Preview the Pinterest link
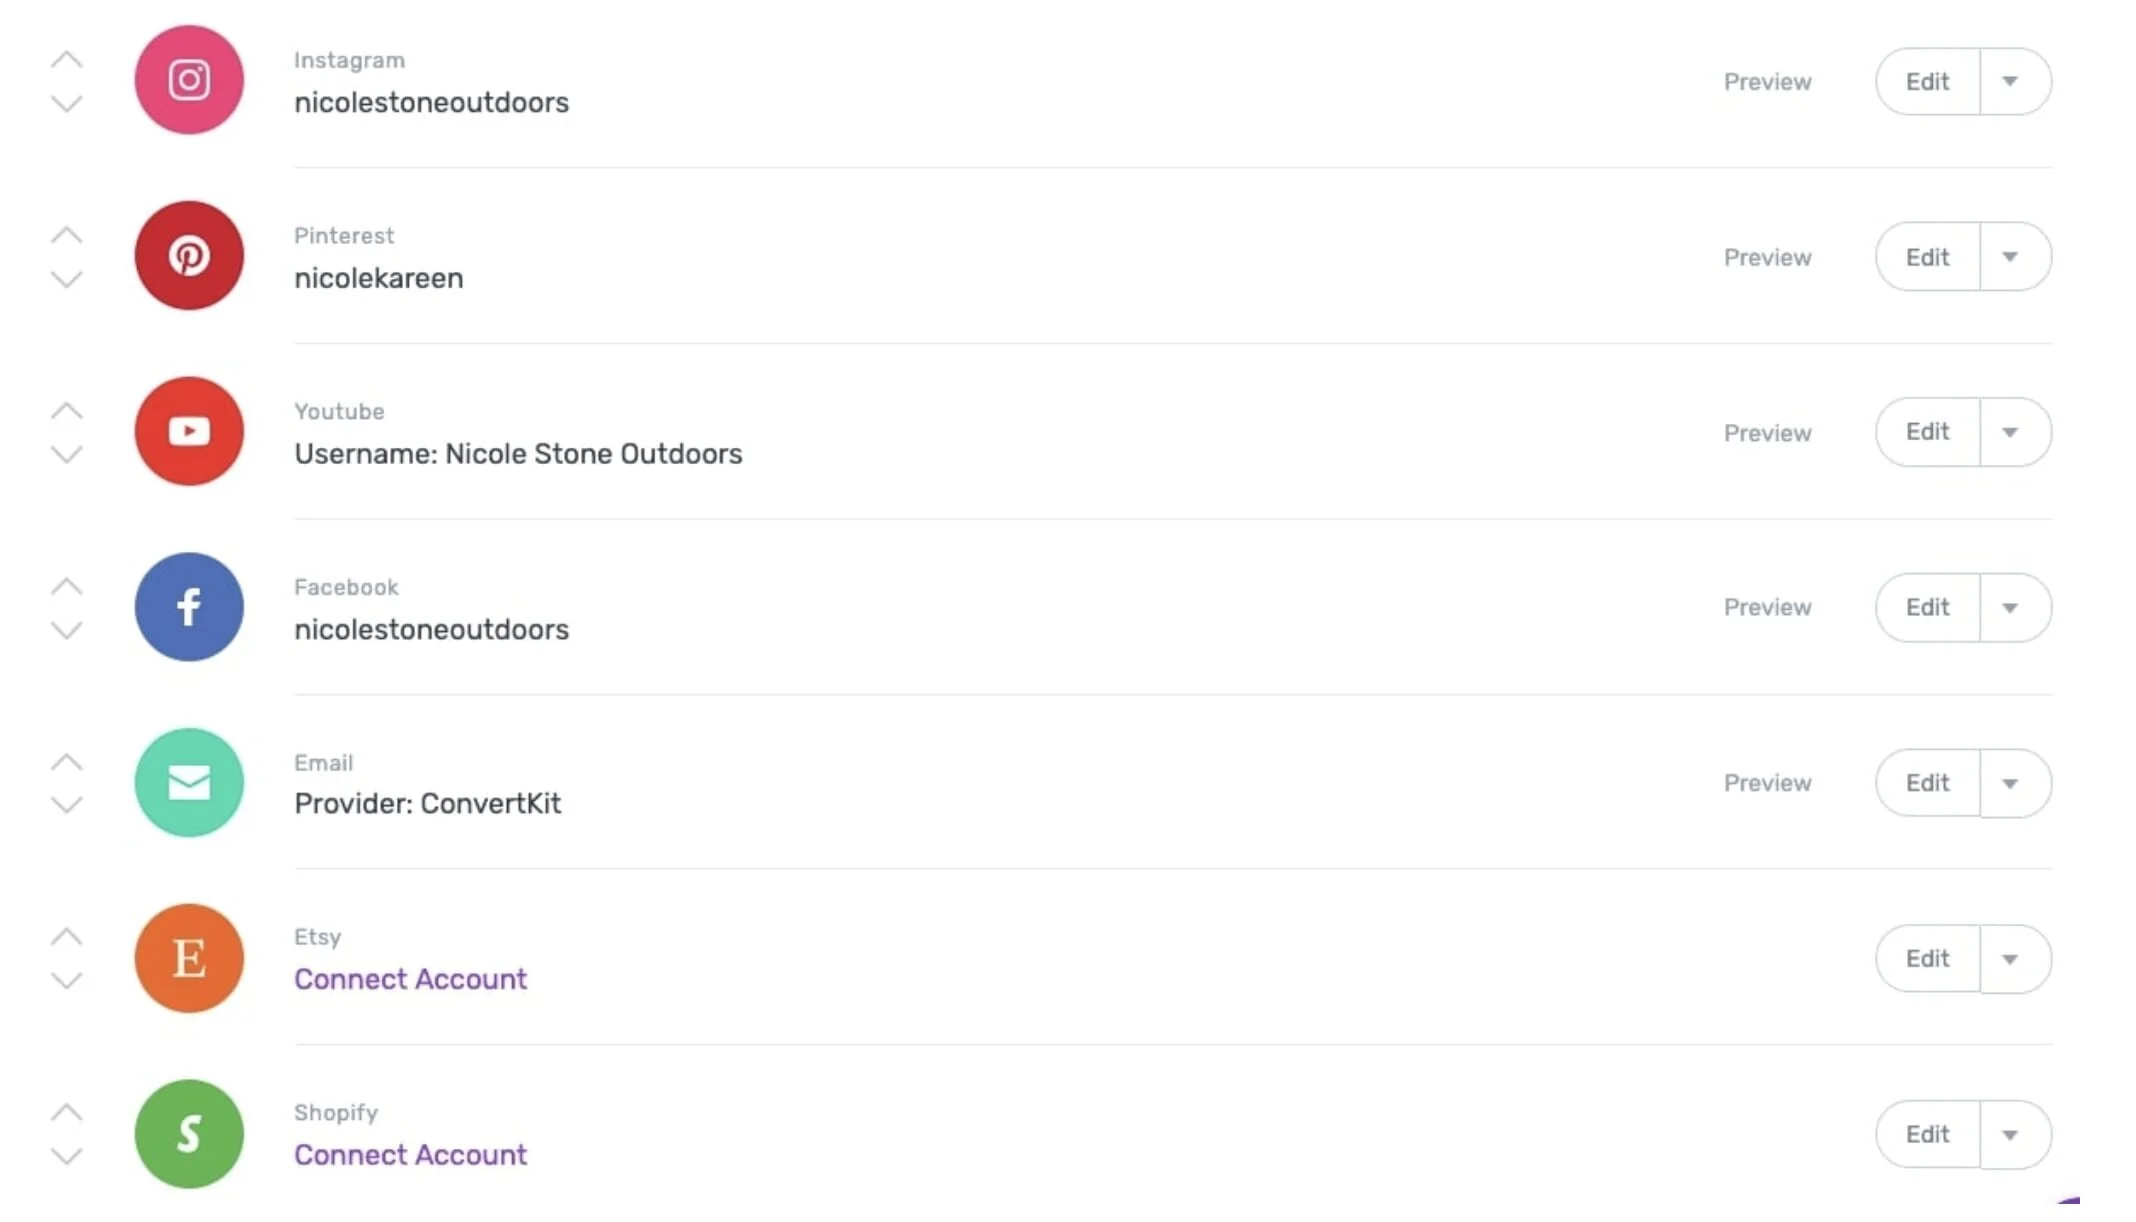 pyautogui.click(x=1767, y=257)
